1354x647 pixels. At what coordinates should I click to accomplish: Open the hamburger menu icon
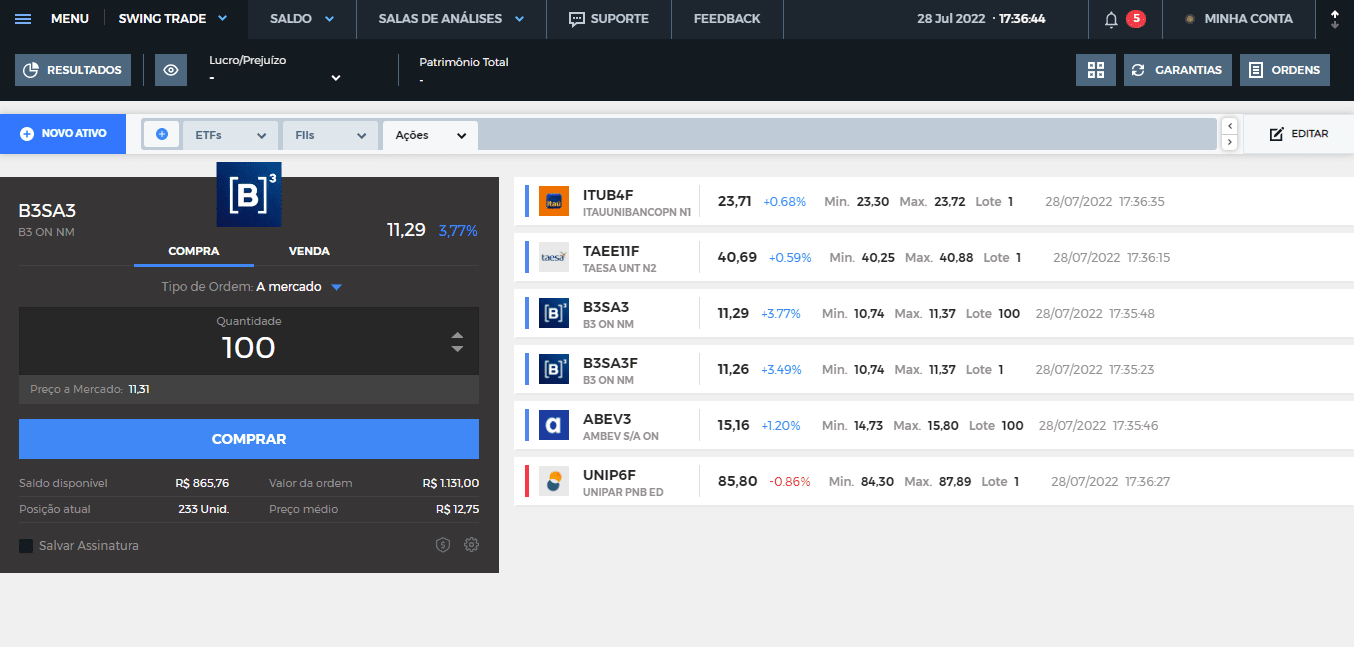click(23, 19)
